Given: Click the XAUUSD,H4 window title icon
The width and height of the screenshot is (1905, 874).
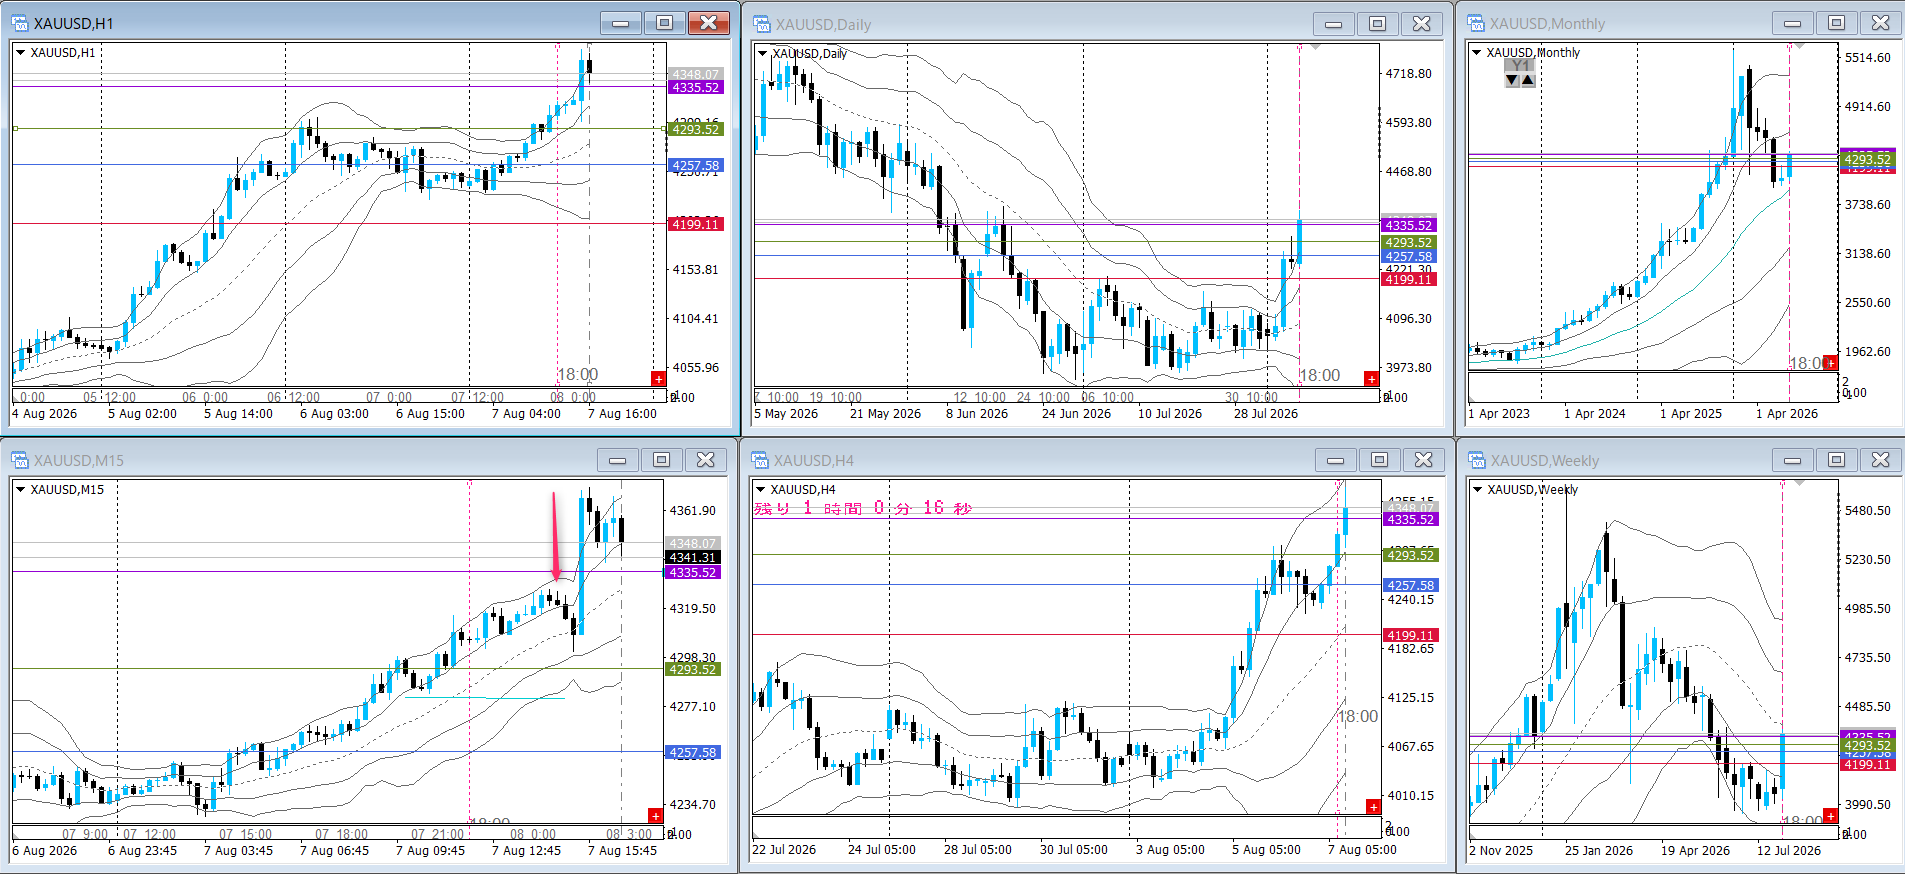Looking at the screenshot, I should (x=761, y=460).
